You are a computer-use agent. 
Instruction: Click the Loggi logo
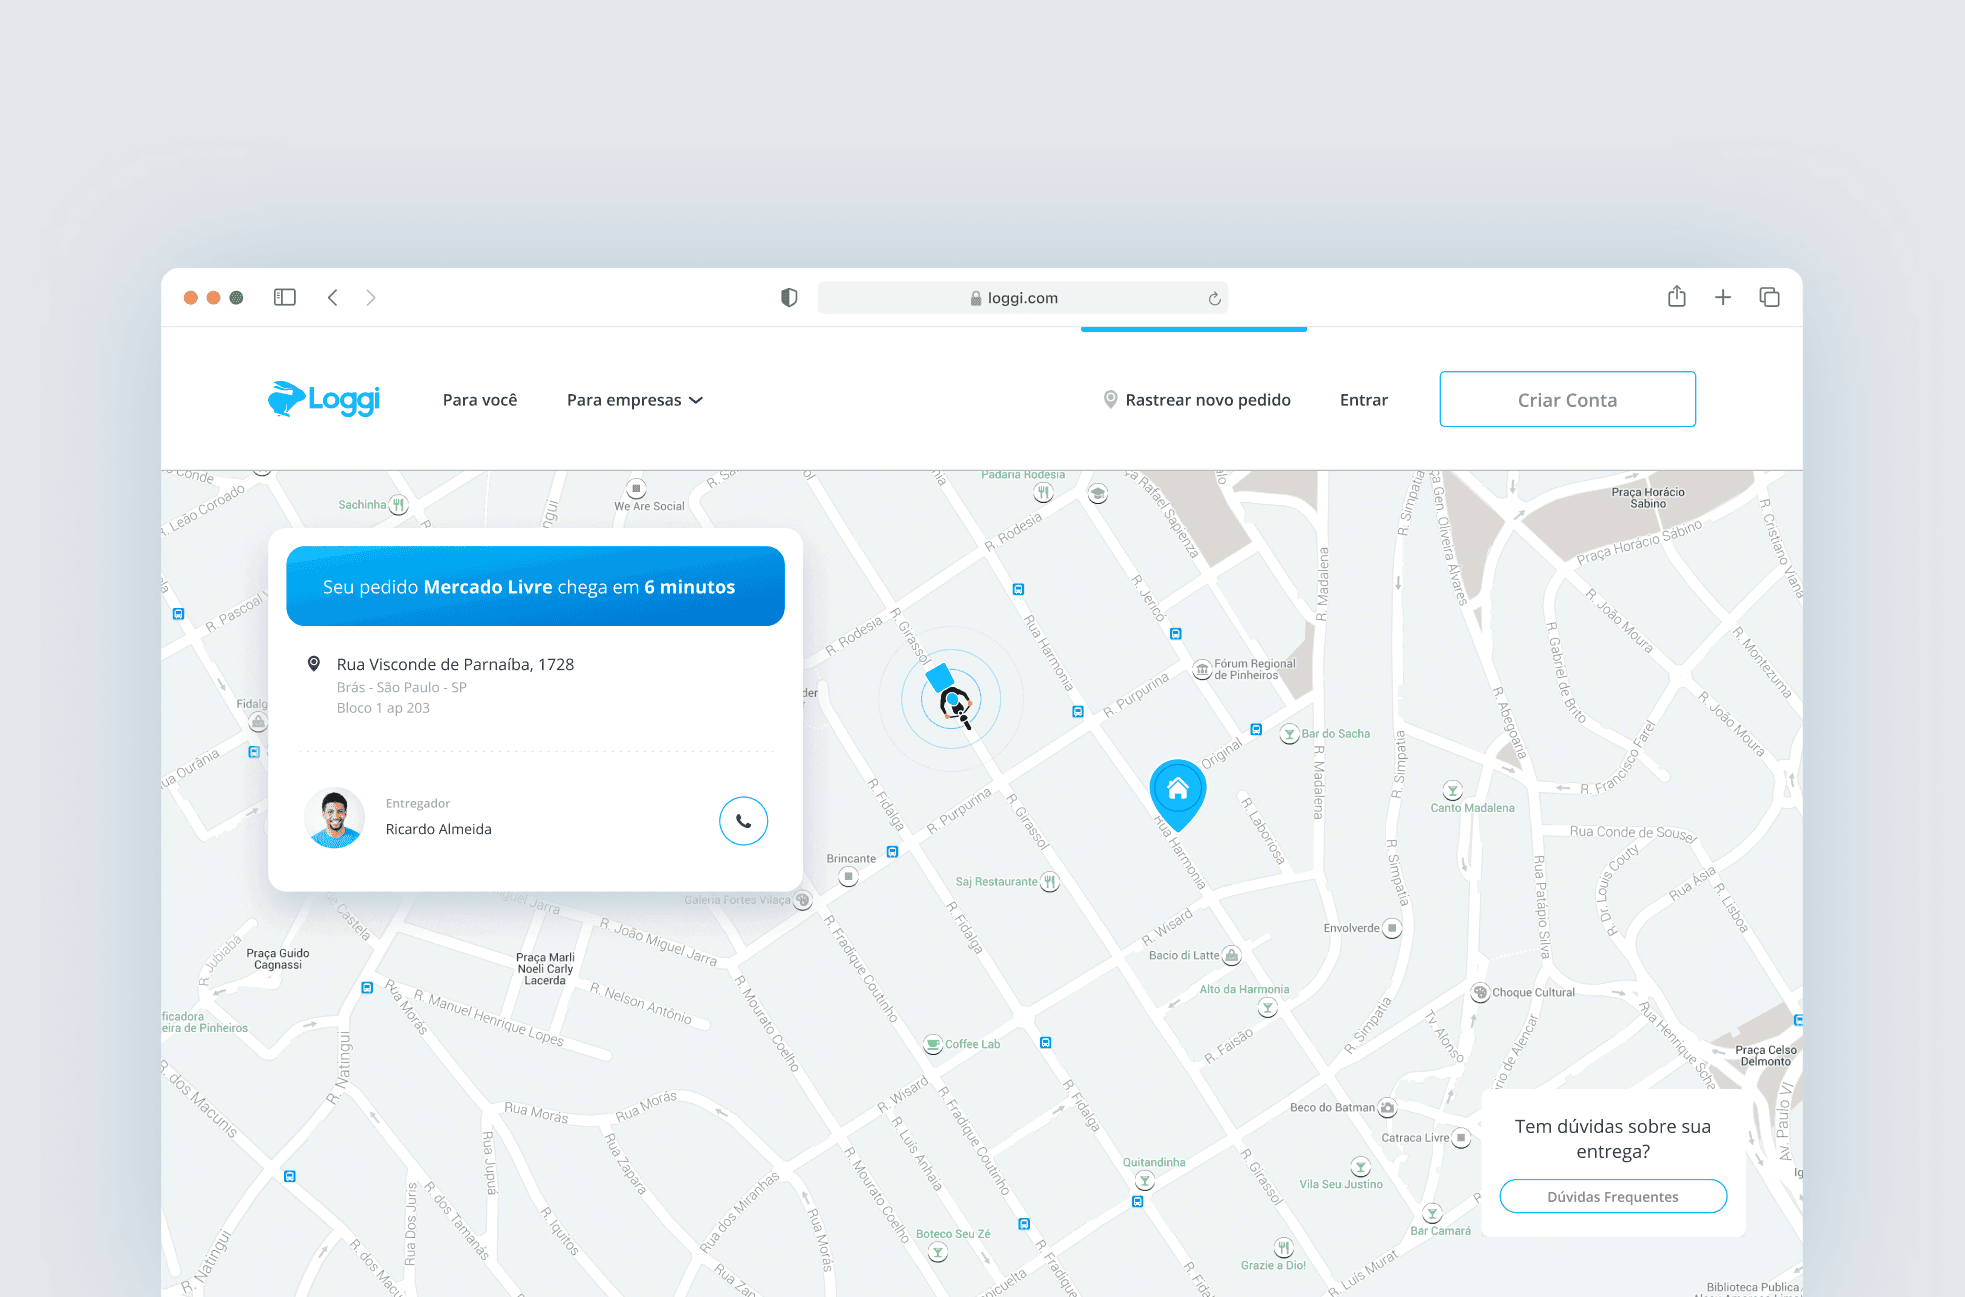[324, 399]
